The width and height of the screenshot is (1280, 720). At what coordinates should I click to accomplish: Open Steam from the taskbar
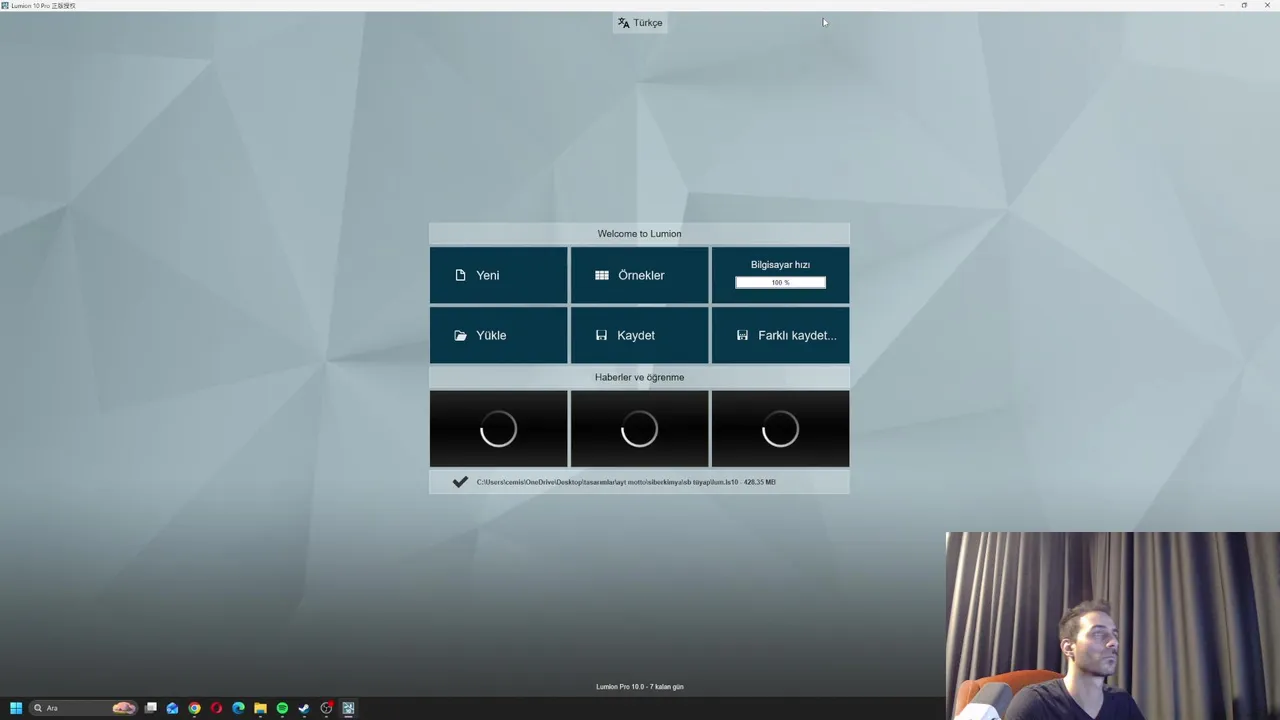point(304,708)
